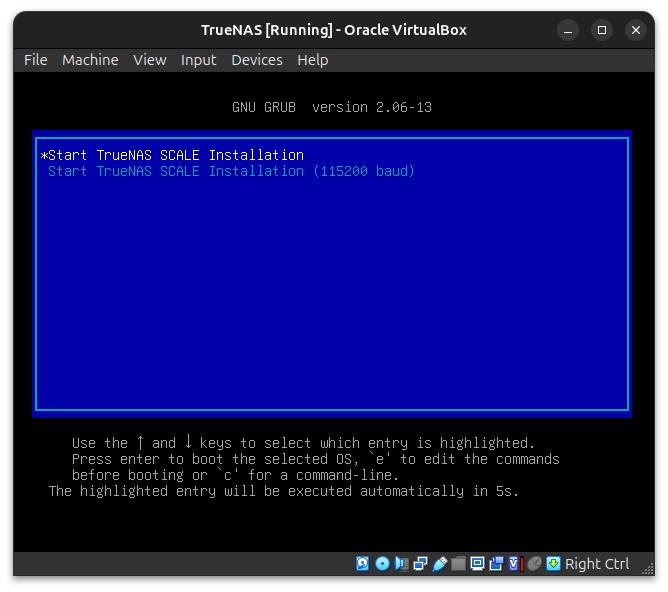Viewport: 668px width, 592px height.
Task: Open the Devices menu
Action: (256, 60)
